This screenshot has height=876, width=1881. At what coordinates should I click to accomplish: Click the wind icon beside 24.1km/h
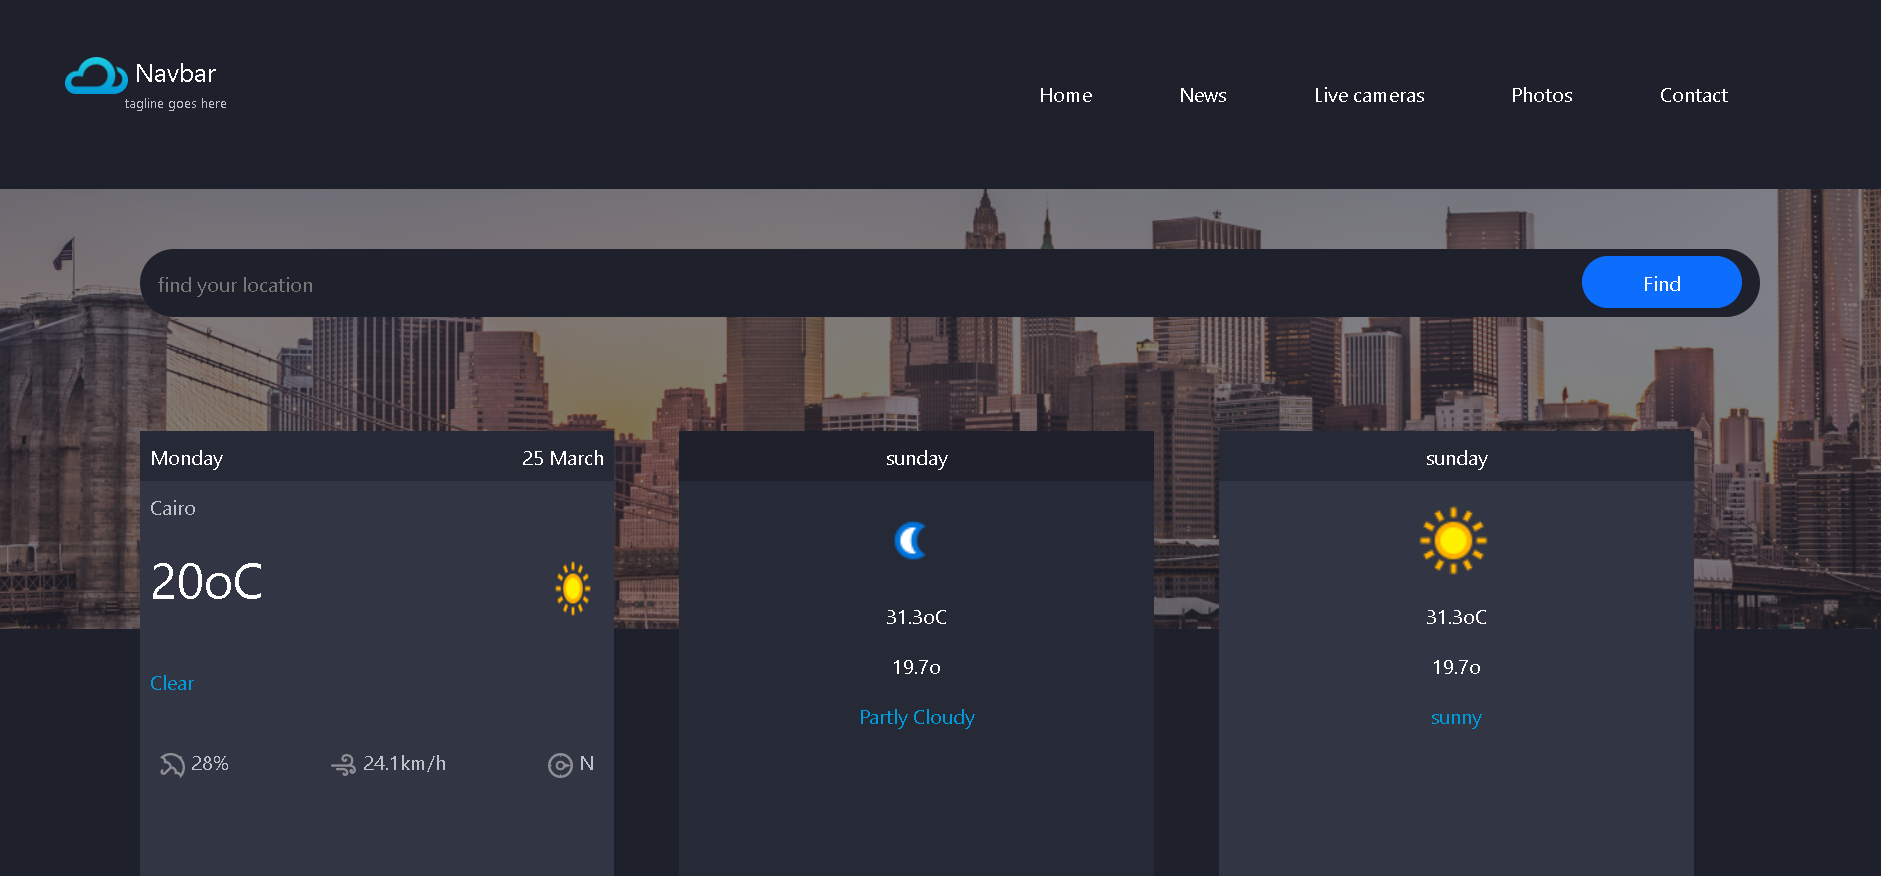343,765
